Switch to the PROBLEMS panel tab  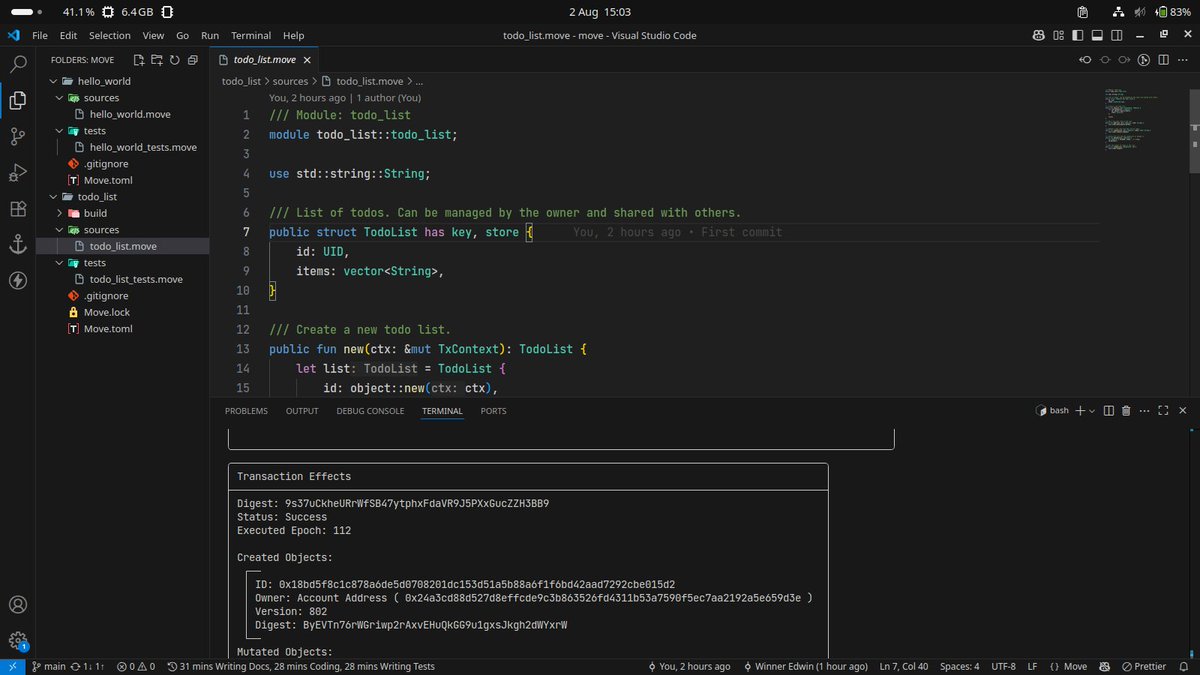[x=246, y=411]
